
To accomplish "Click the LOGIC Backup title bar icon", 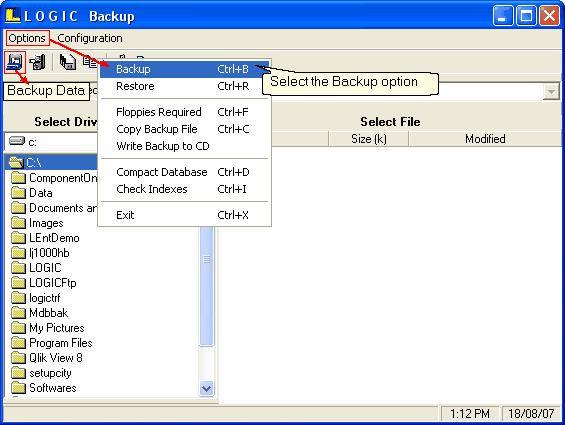I will [13, 16].
